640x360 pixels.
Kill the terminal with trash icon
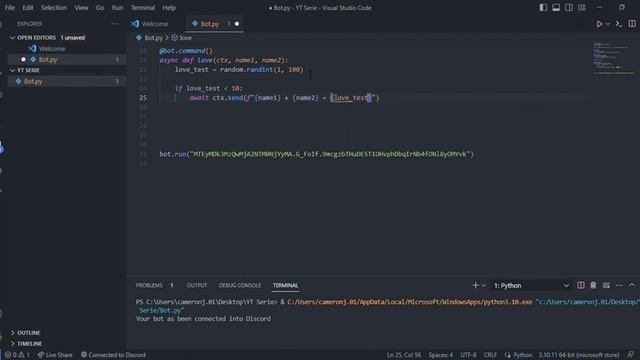click(x=593, y=285)
